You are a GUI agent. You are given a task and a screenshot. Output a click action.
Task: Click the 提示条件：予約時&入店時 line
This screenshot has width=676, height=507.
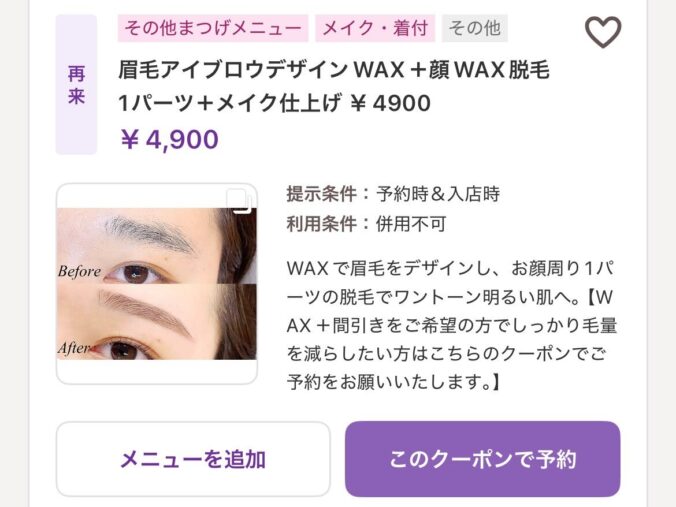point(393,194)
